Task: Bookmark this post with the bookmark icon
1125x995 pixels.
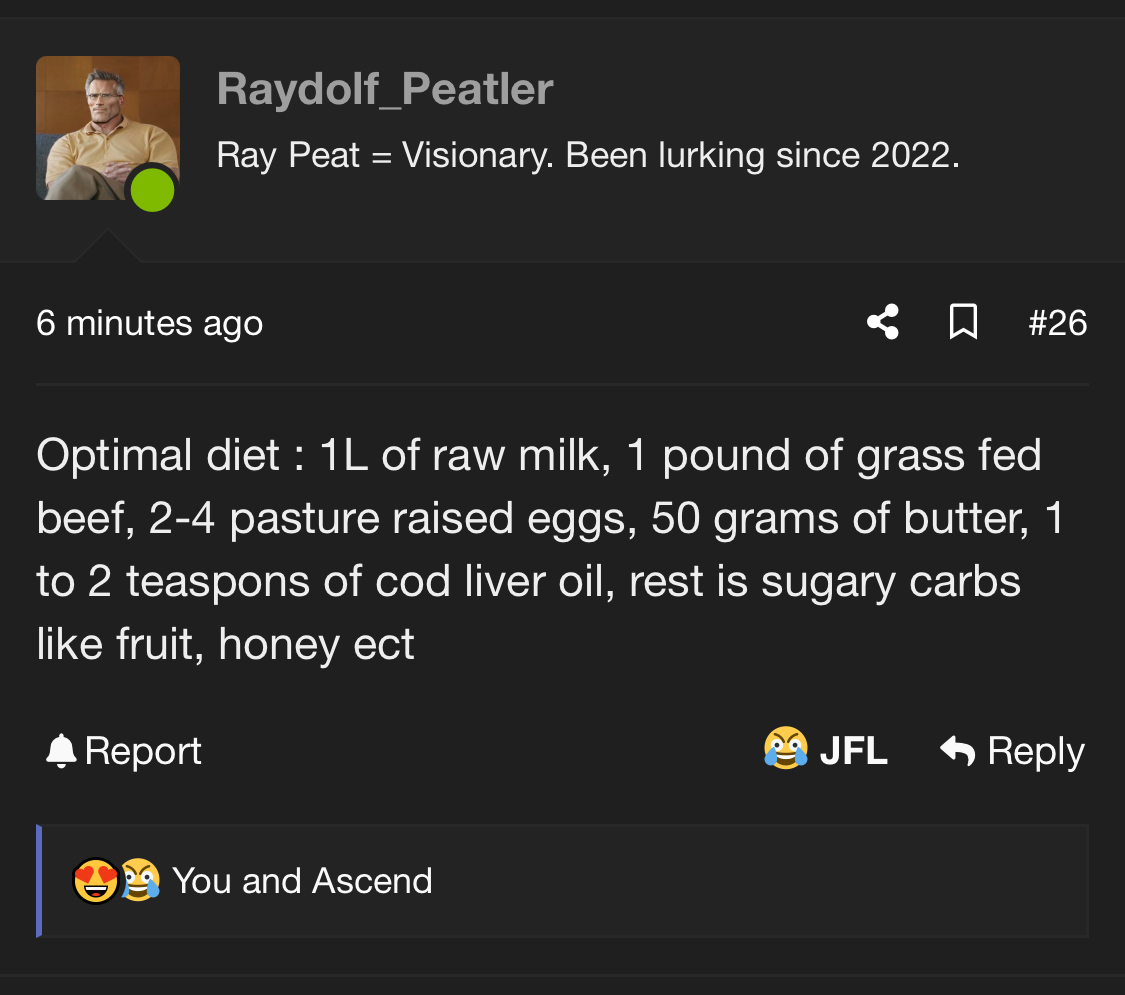Action: pos(963,321)
